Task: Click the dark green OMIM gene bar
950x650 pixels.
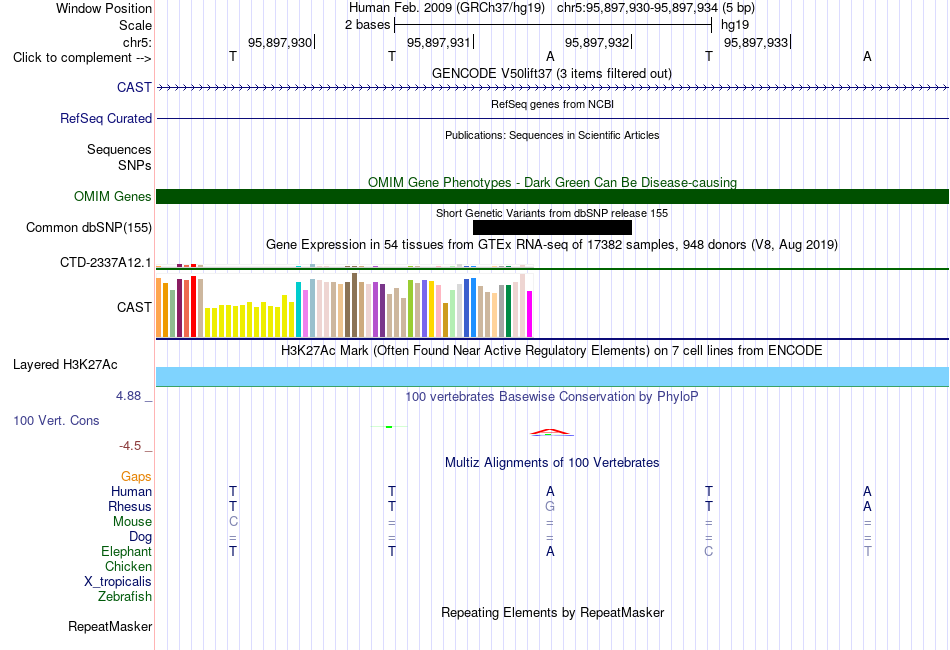Action: coord(552,196)
